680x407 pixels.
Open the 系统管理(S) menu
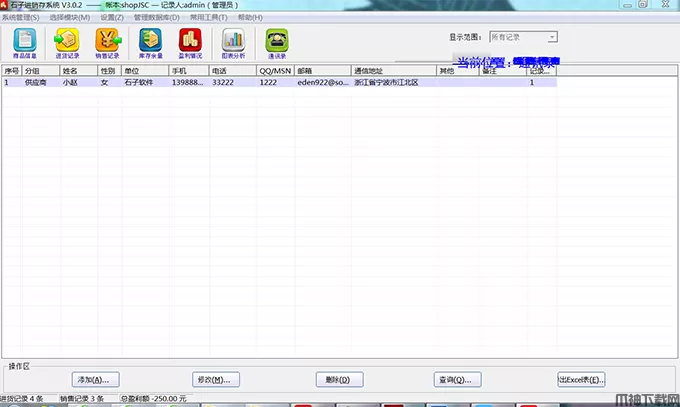22,17
